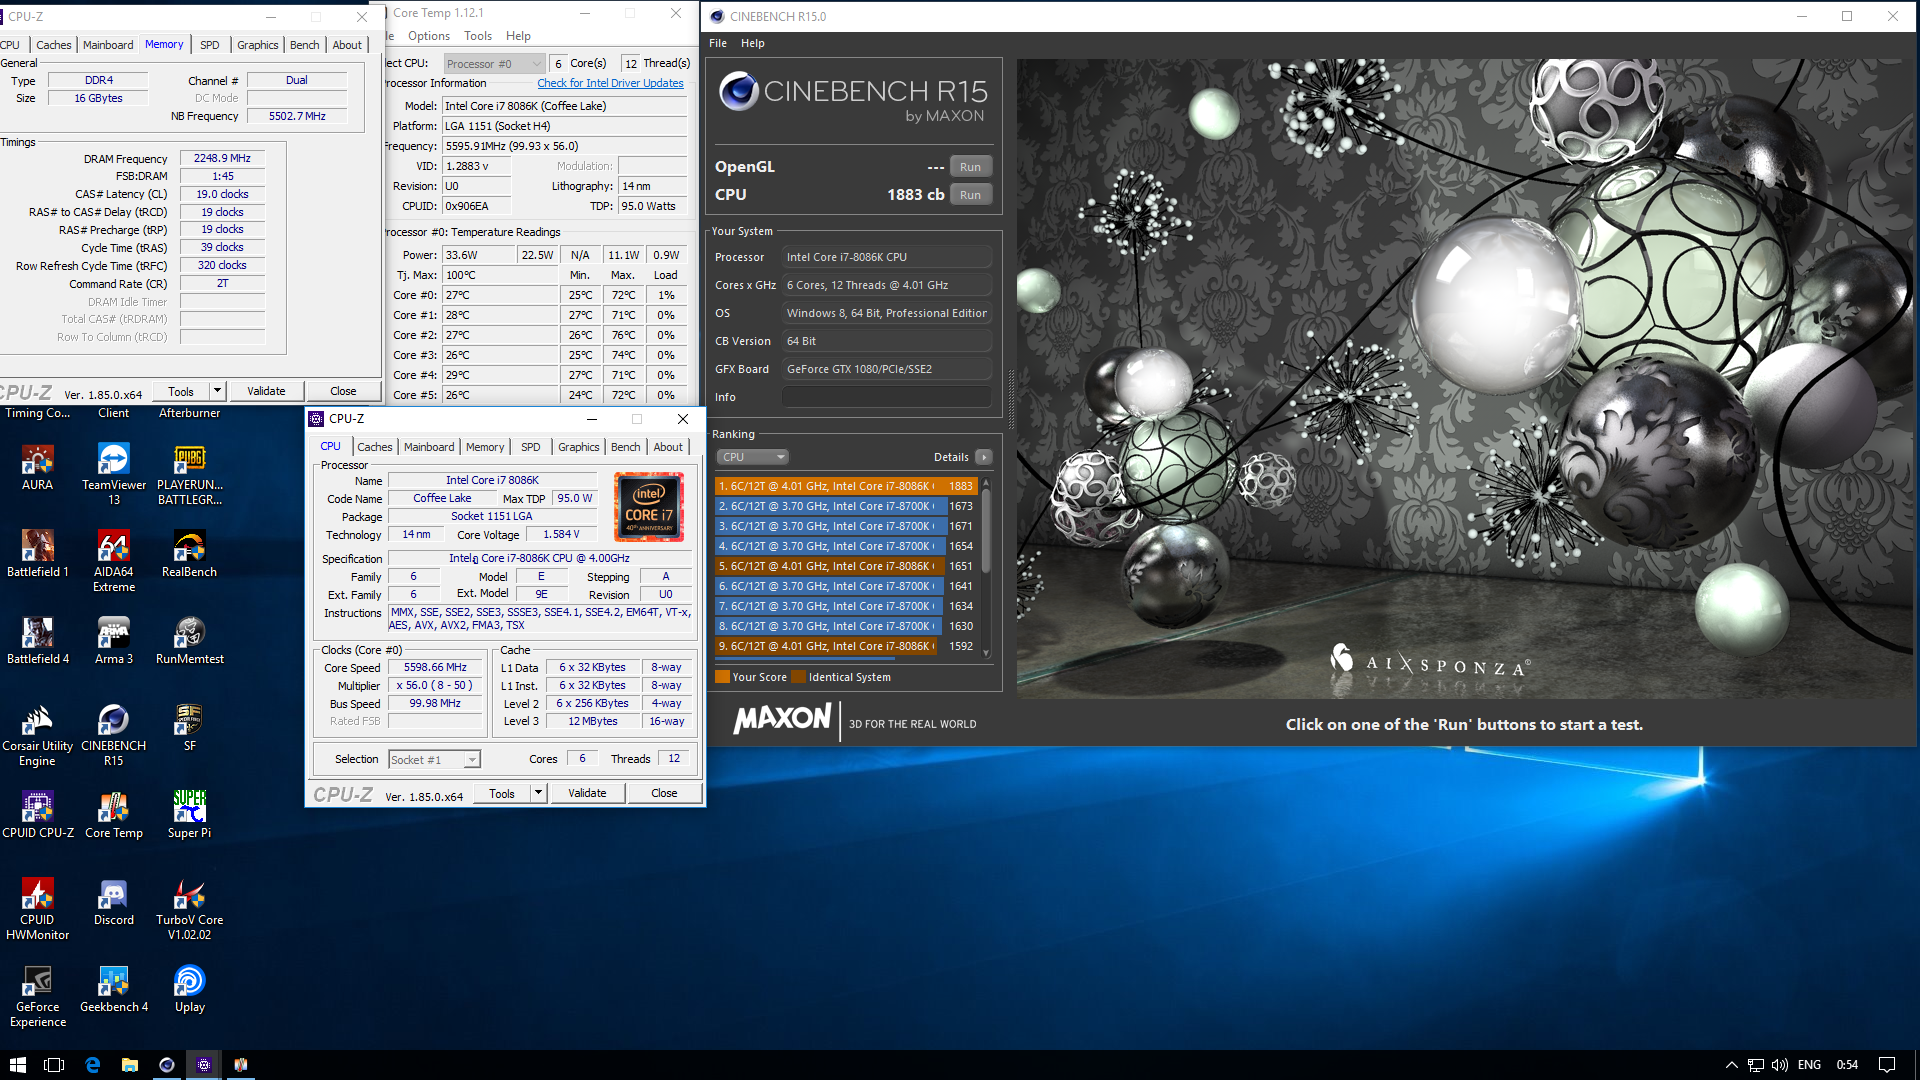Viewport: 1920px width, 1080px height.
Task: Open Socket #1 selection dropdown
Action: pyautogui.click(x=434, y=760)
